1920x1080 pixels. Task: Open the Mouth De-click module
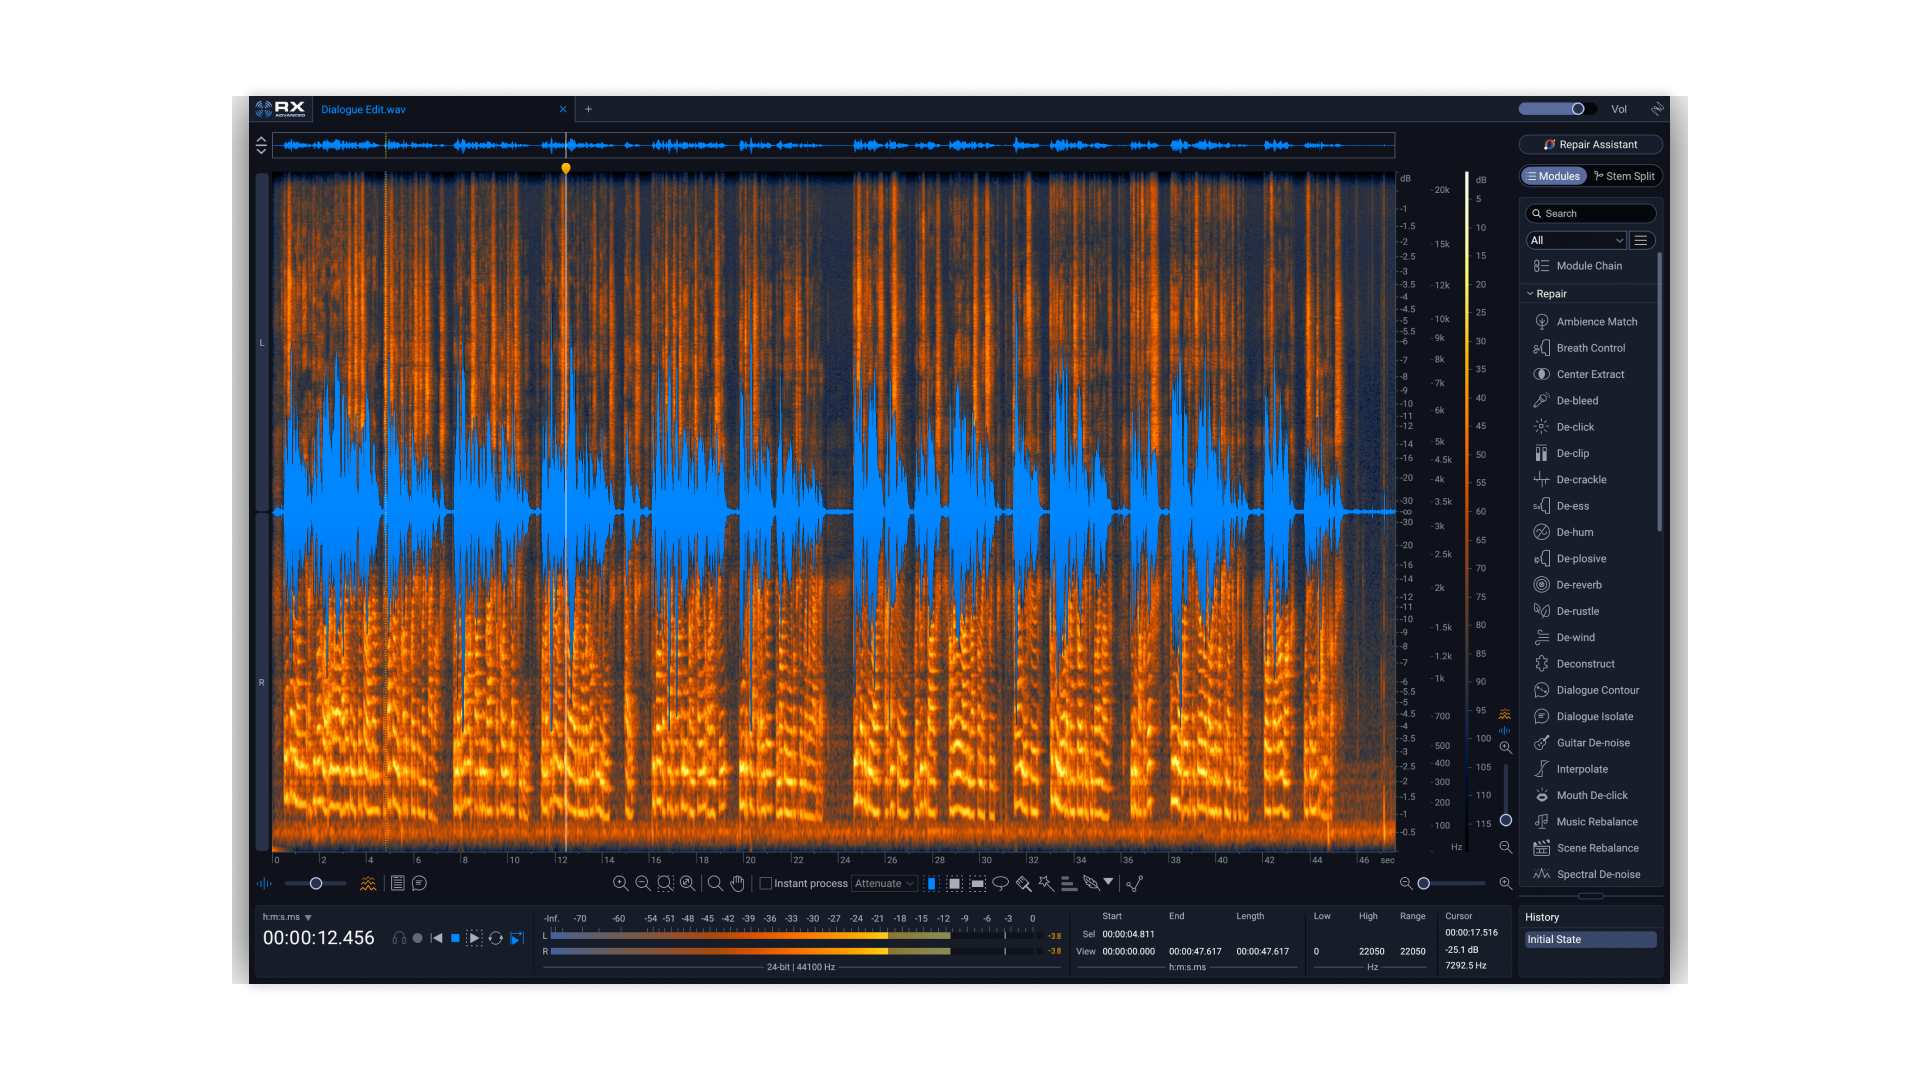point(1591,795)
